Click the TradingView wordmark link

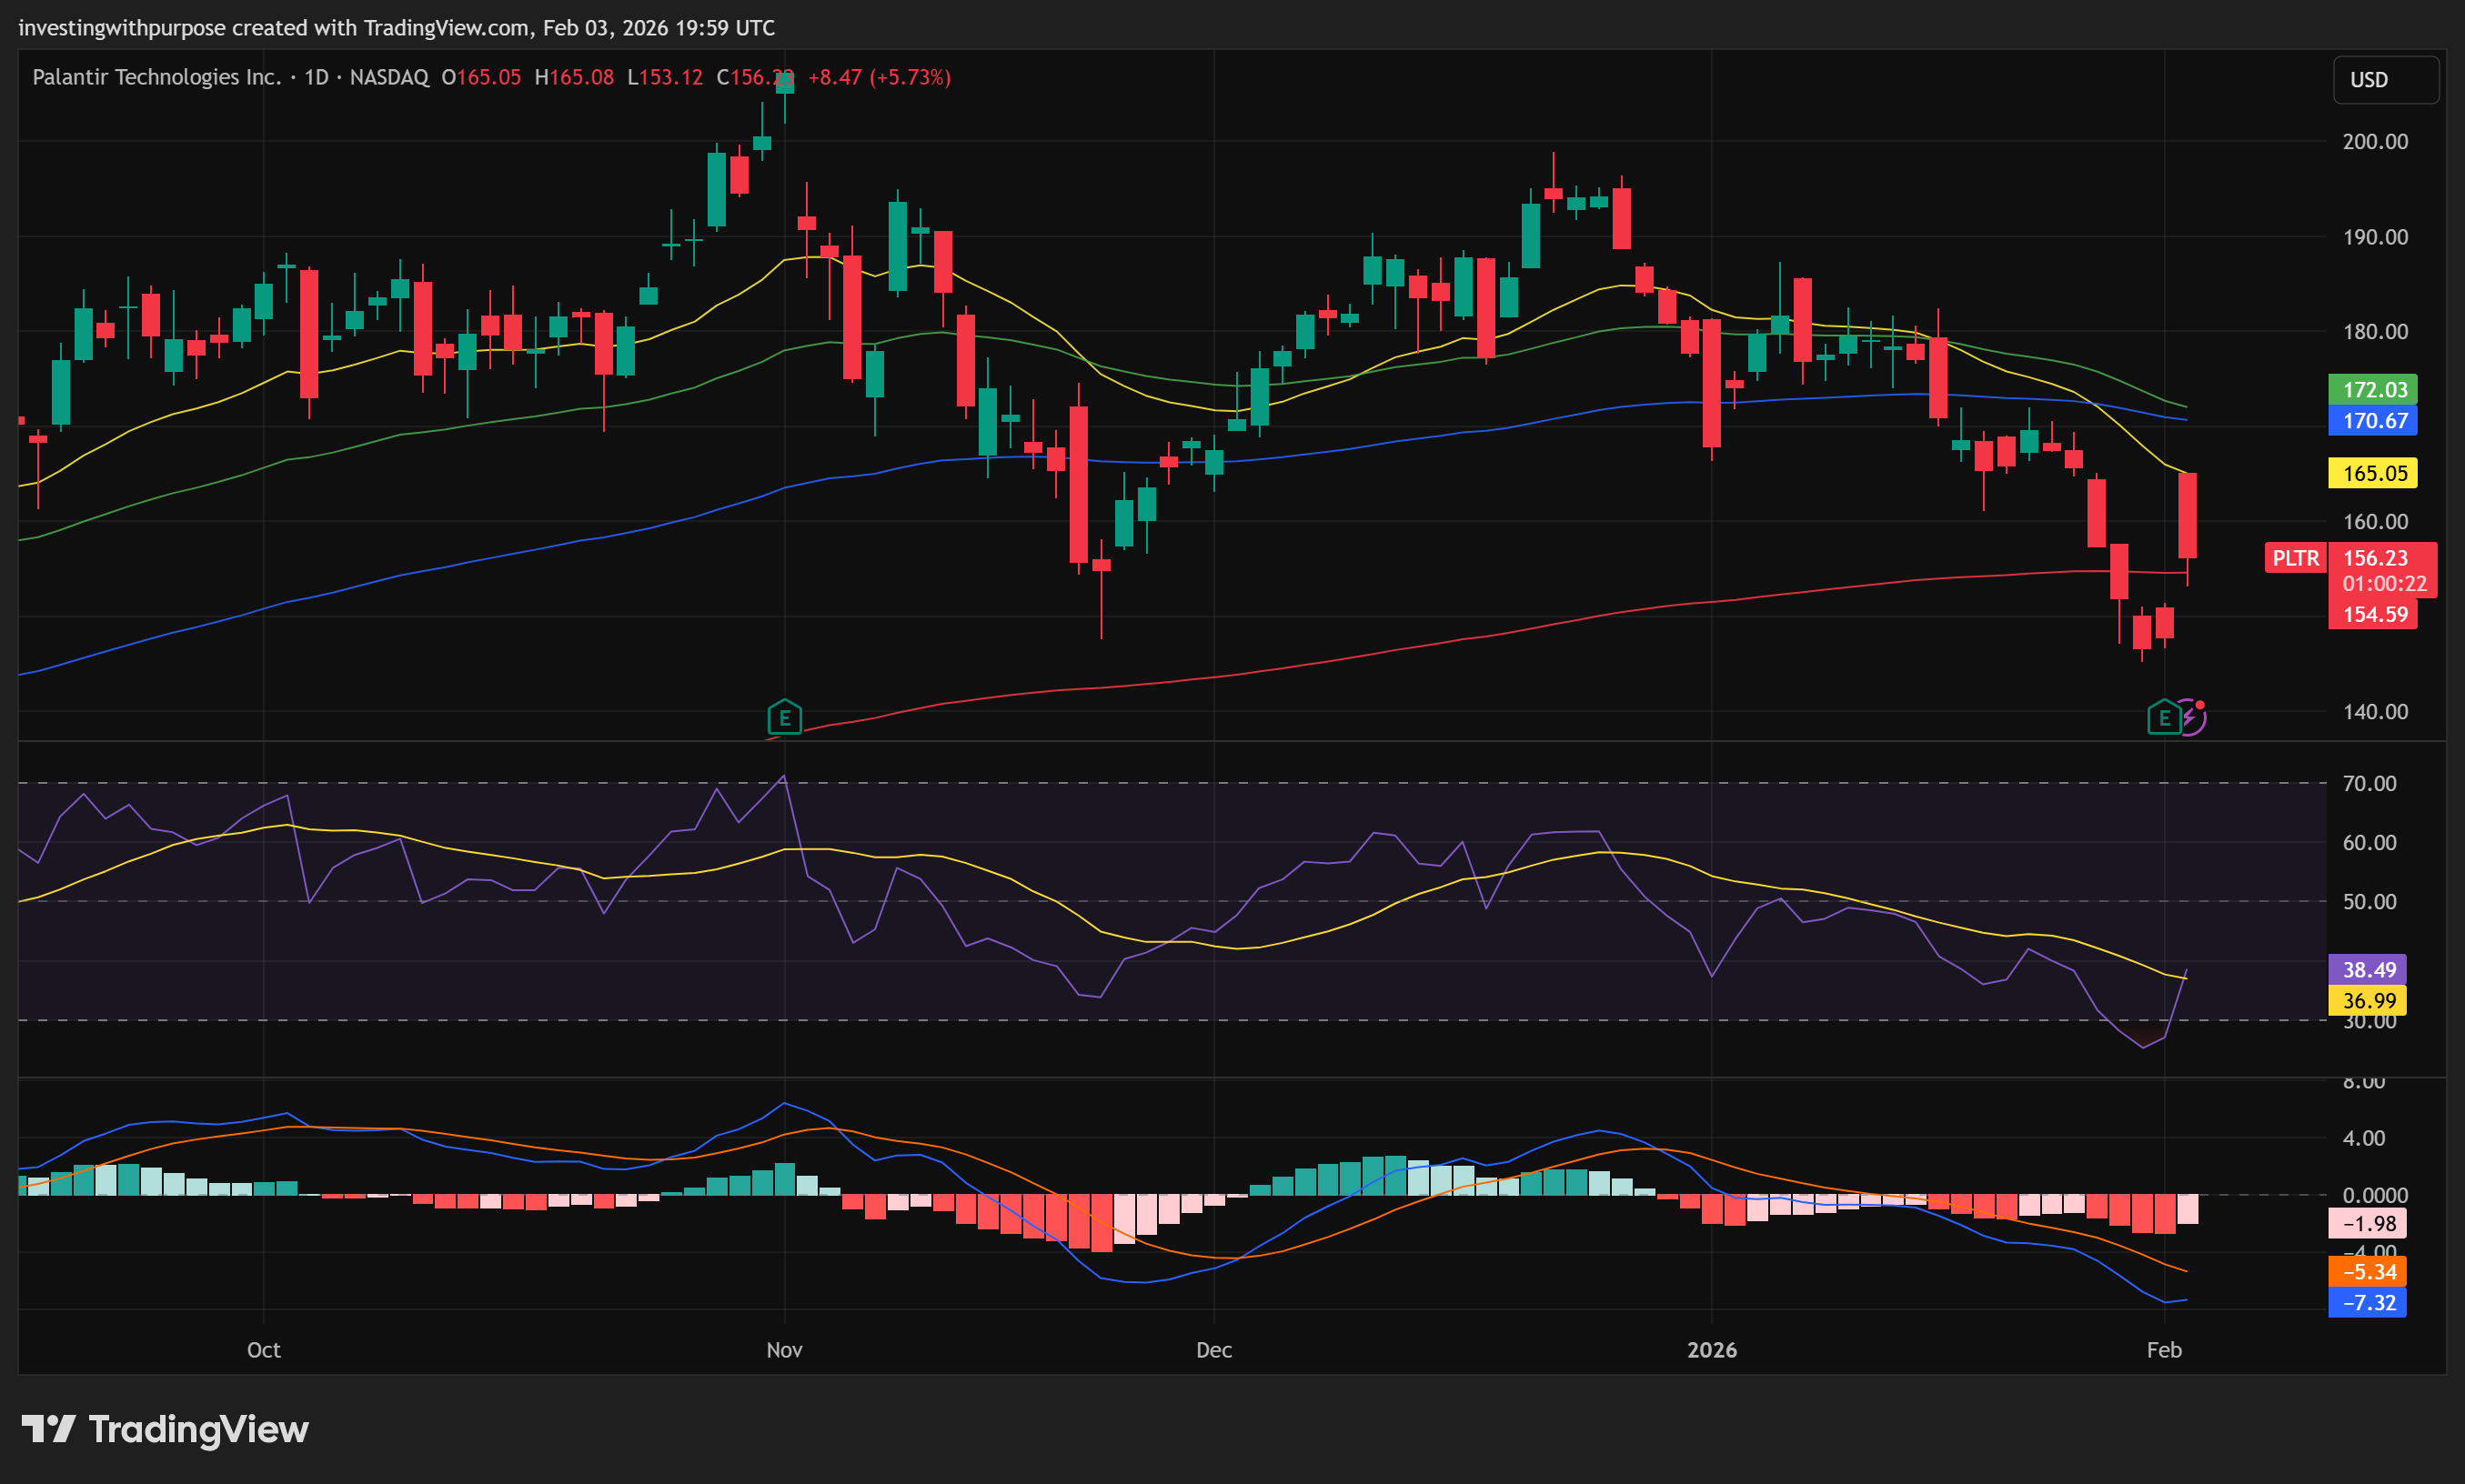198,1429
